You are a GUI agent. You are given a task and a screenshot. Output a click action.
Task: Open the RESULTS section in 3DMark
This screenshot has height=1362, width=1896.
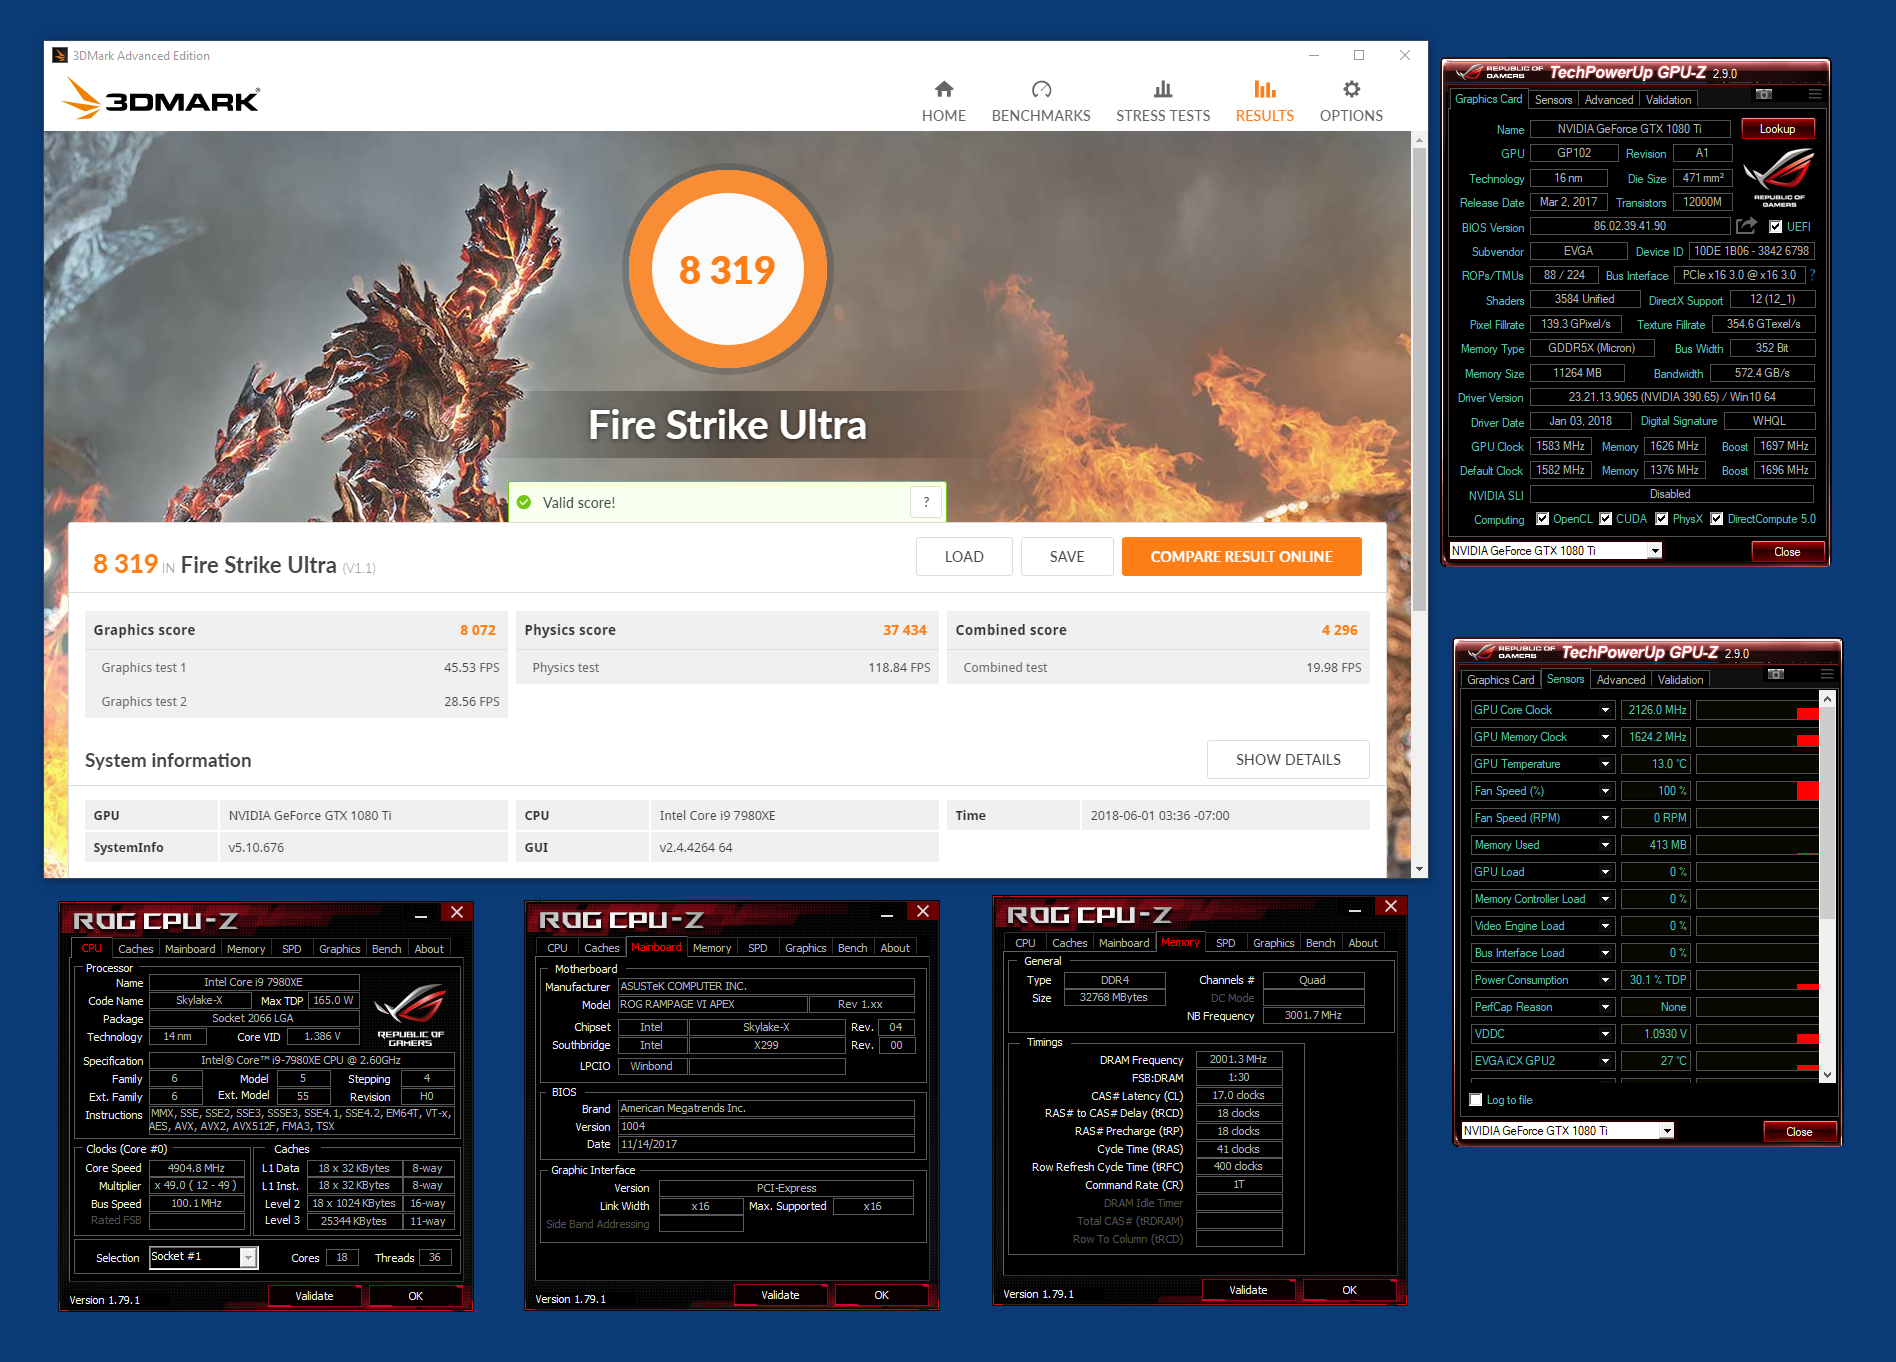point(1264,102)
